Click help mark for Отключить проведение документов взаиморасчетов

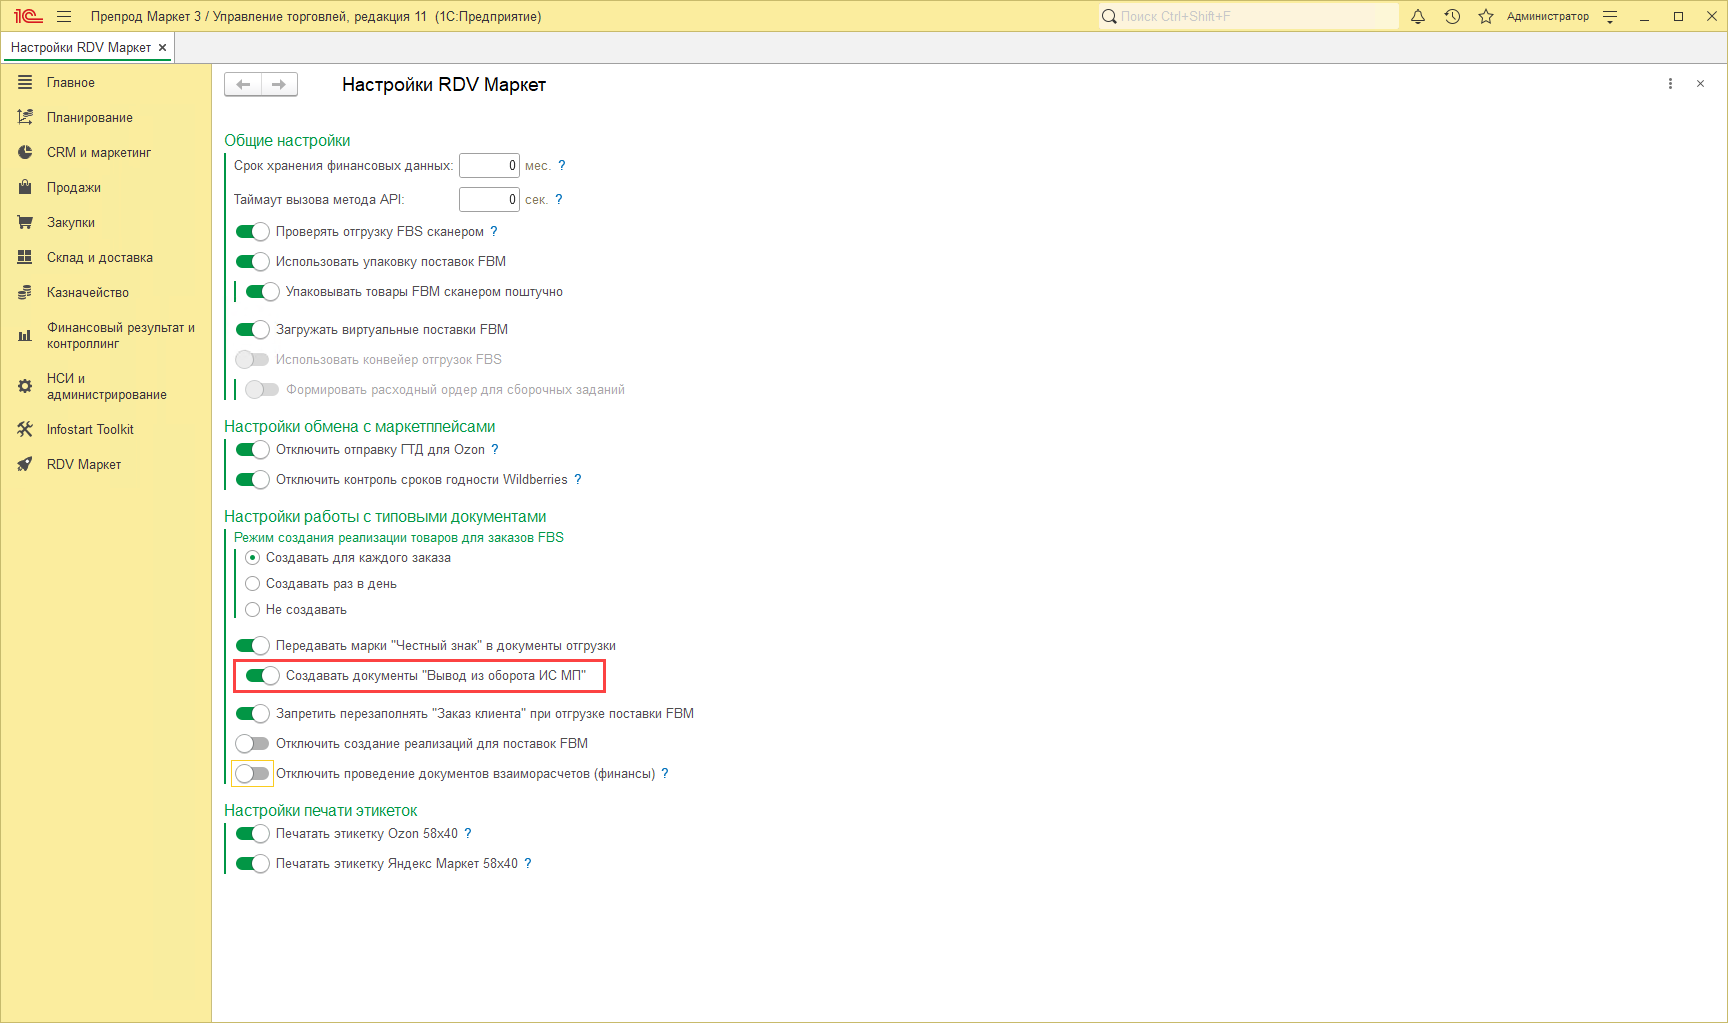point(665,773)
